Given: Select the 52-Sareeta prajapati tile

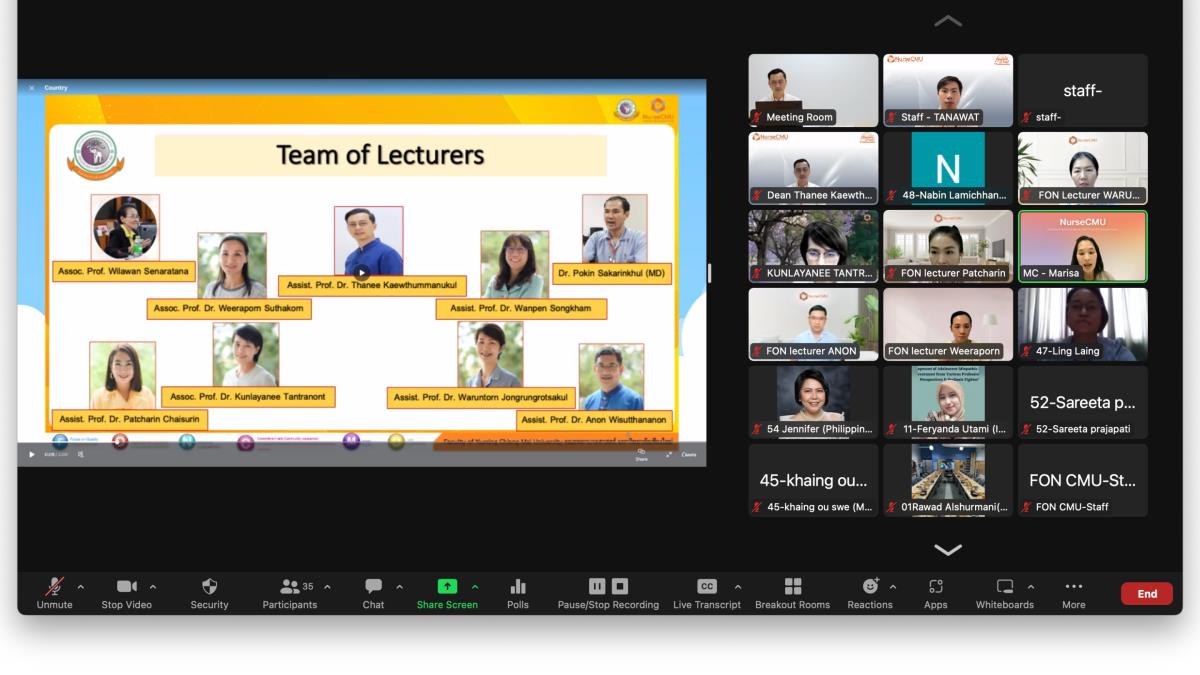Looking at the screenshot, I should (1083, 402).
